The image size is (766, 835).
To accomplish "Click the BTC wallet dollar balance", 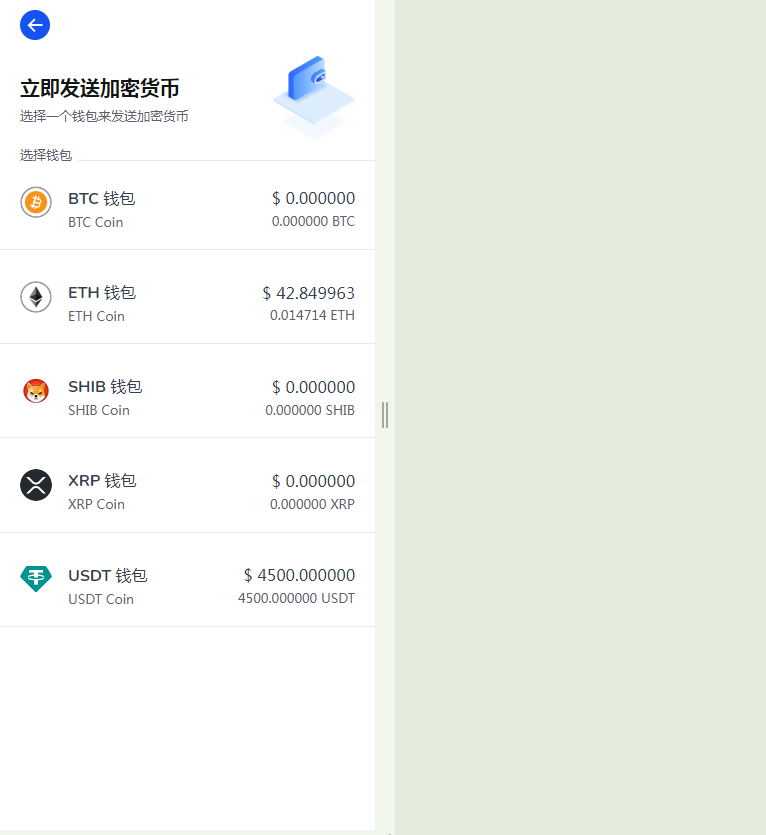I will tap(314, 198).
